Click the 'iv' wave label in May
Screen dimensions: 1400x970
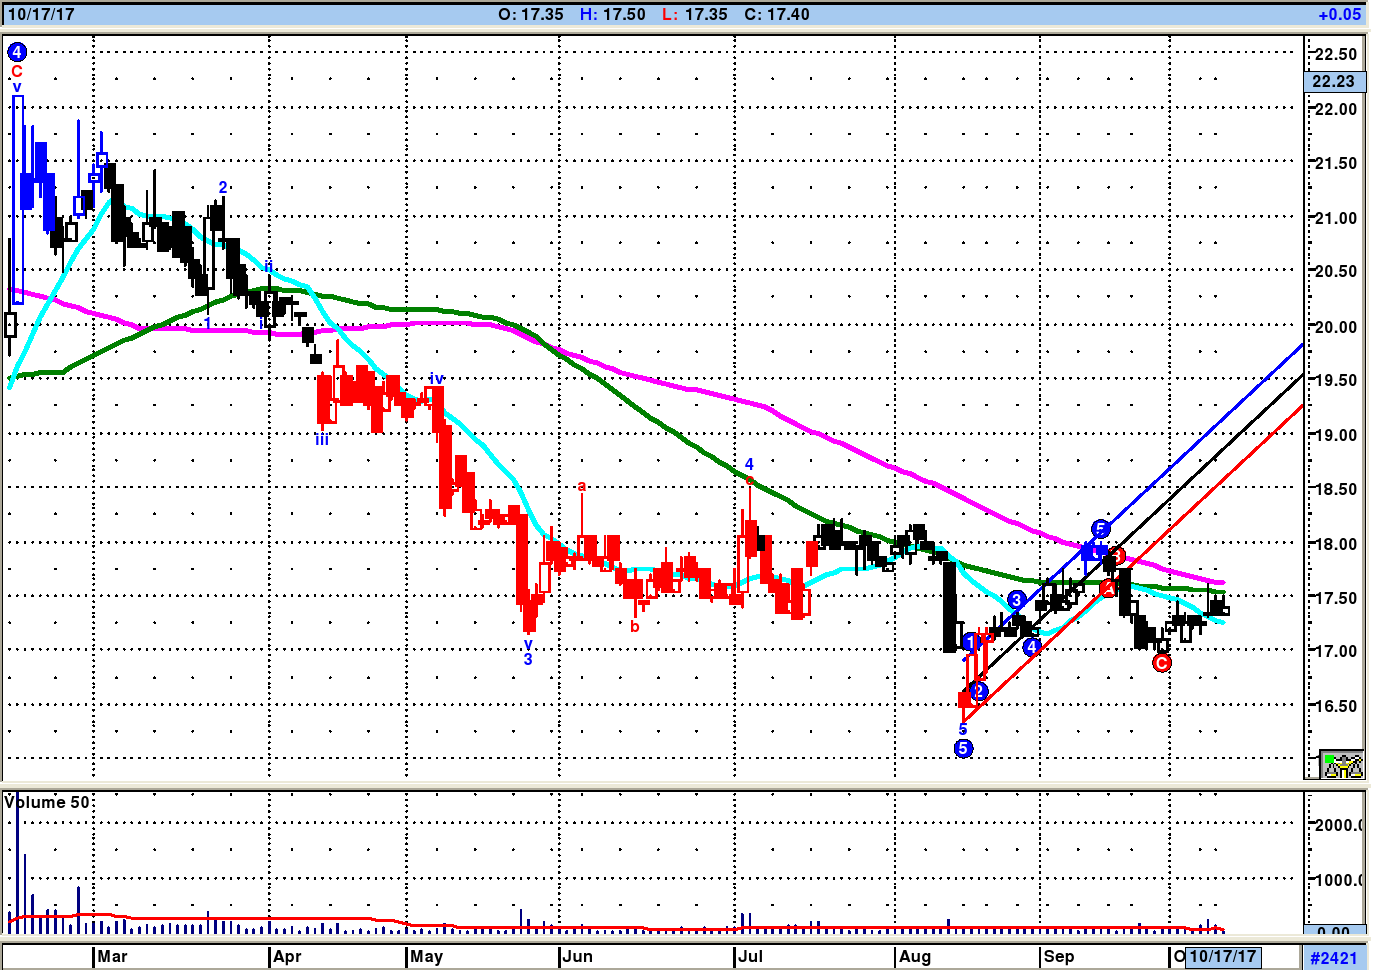coord(436,379)
